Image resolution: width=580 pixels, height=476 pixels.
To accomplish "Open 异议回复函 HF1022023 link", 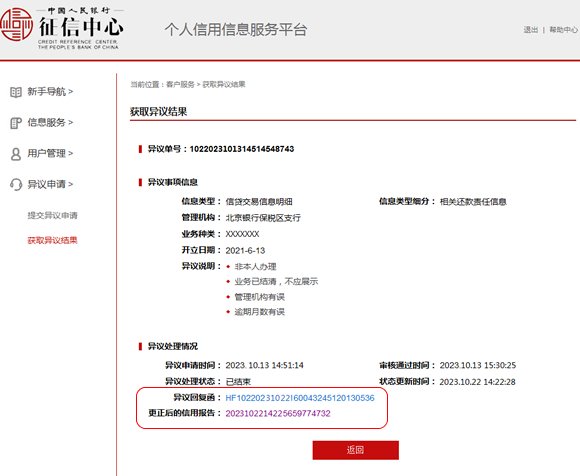I will pyautogui.click(x=300, y=398).
